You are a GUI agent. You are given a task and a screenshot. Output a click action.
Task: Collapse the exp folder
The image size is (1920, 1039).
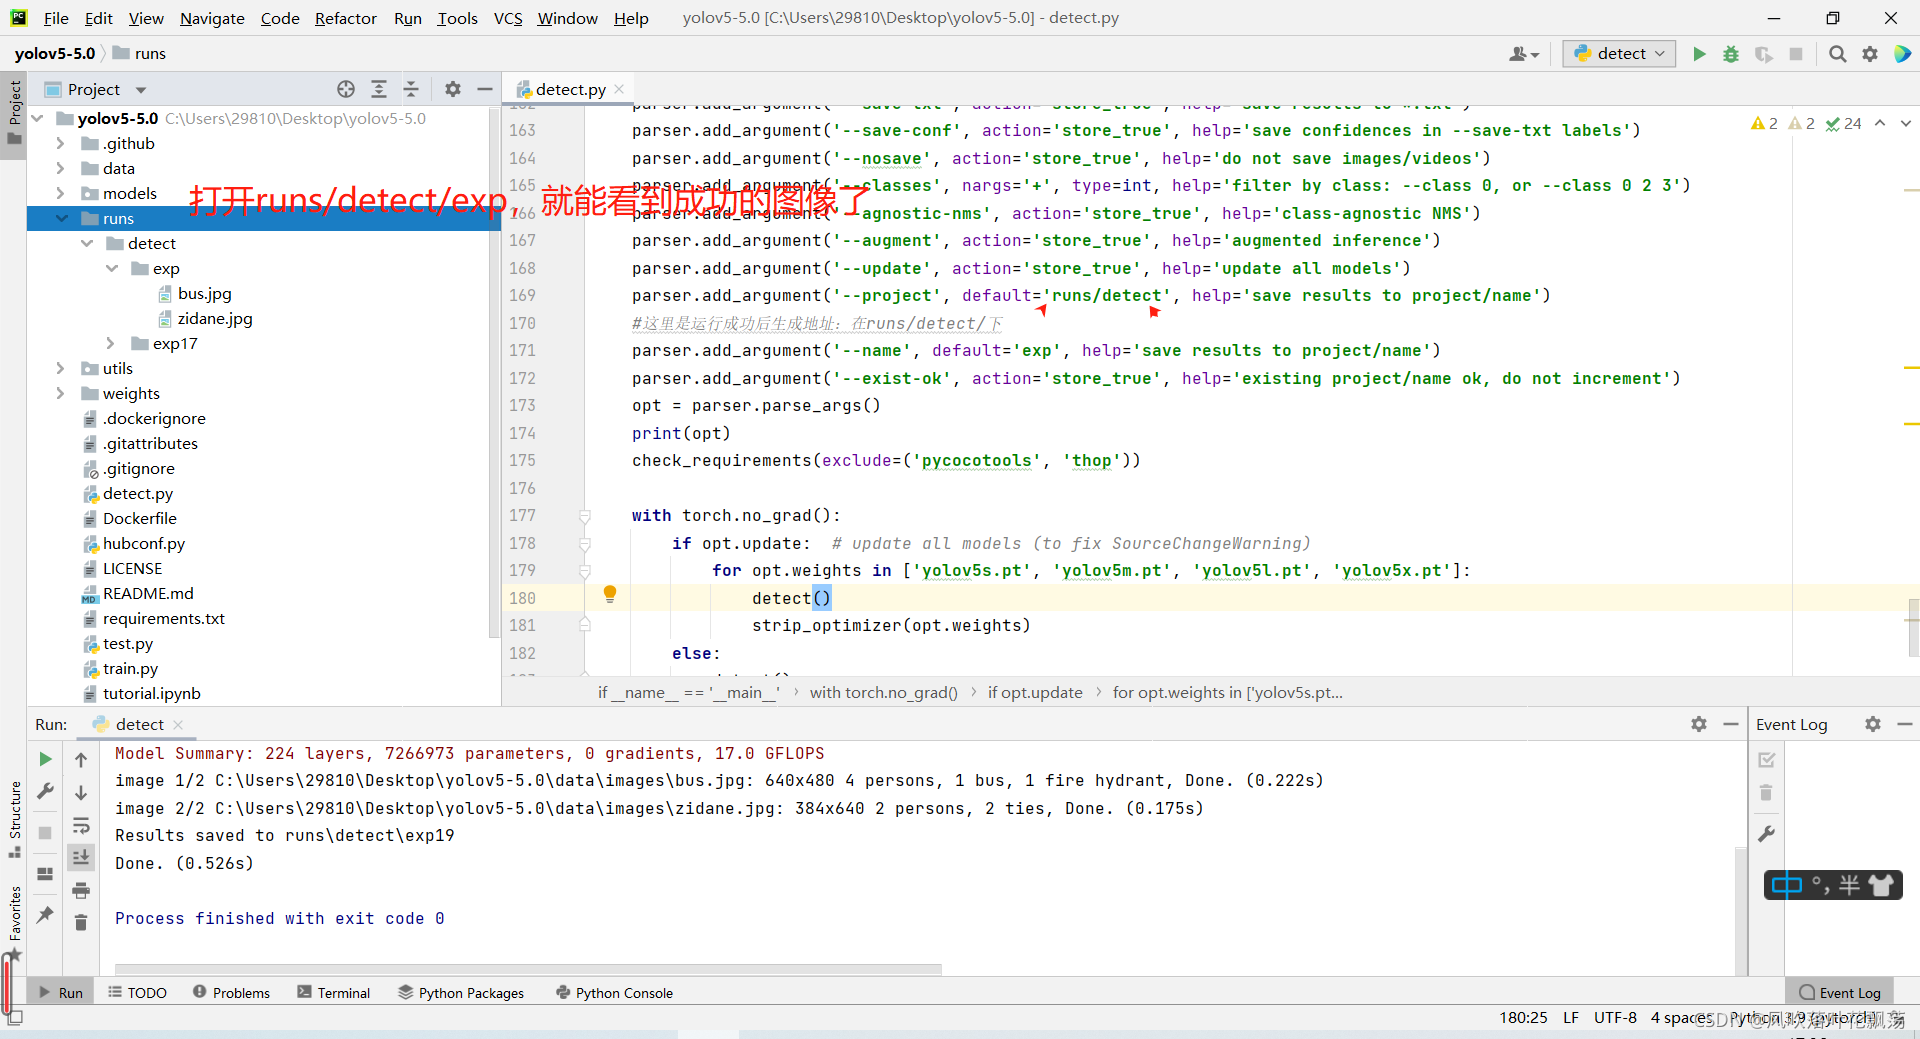pos(112,268)
